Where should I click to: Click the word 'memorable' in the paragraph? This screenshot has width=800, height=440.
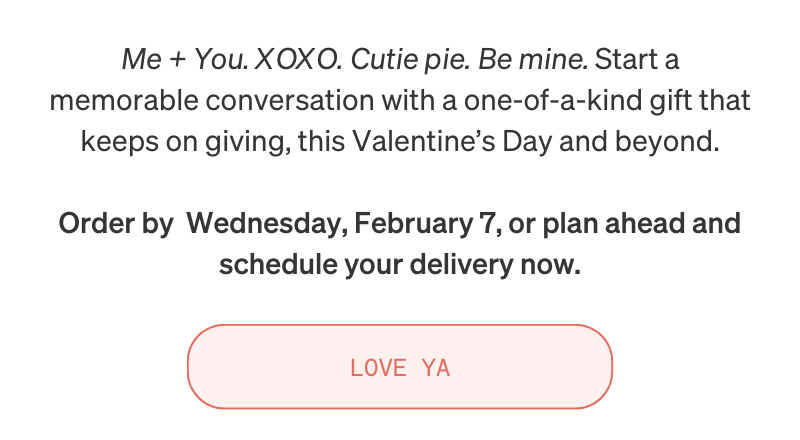[x=123, y=101]
